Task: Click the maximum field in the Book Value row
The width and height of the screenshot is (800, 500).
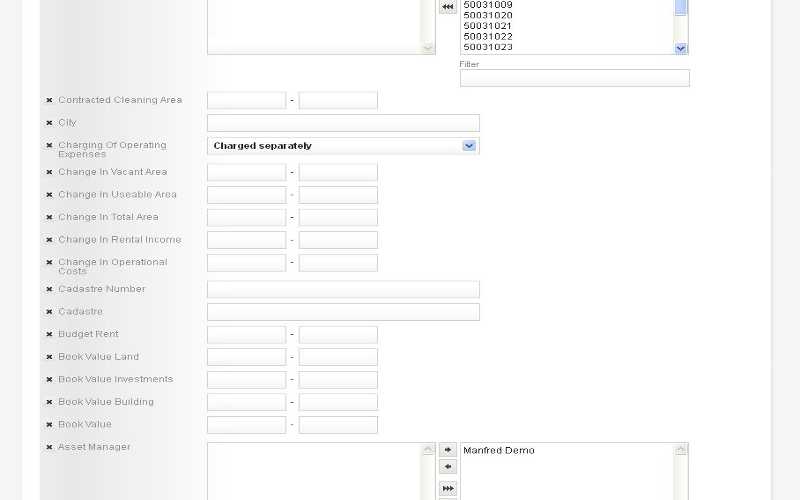Action: click(338, 425)
